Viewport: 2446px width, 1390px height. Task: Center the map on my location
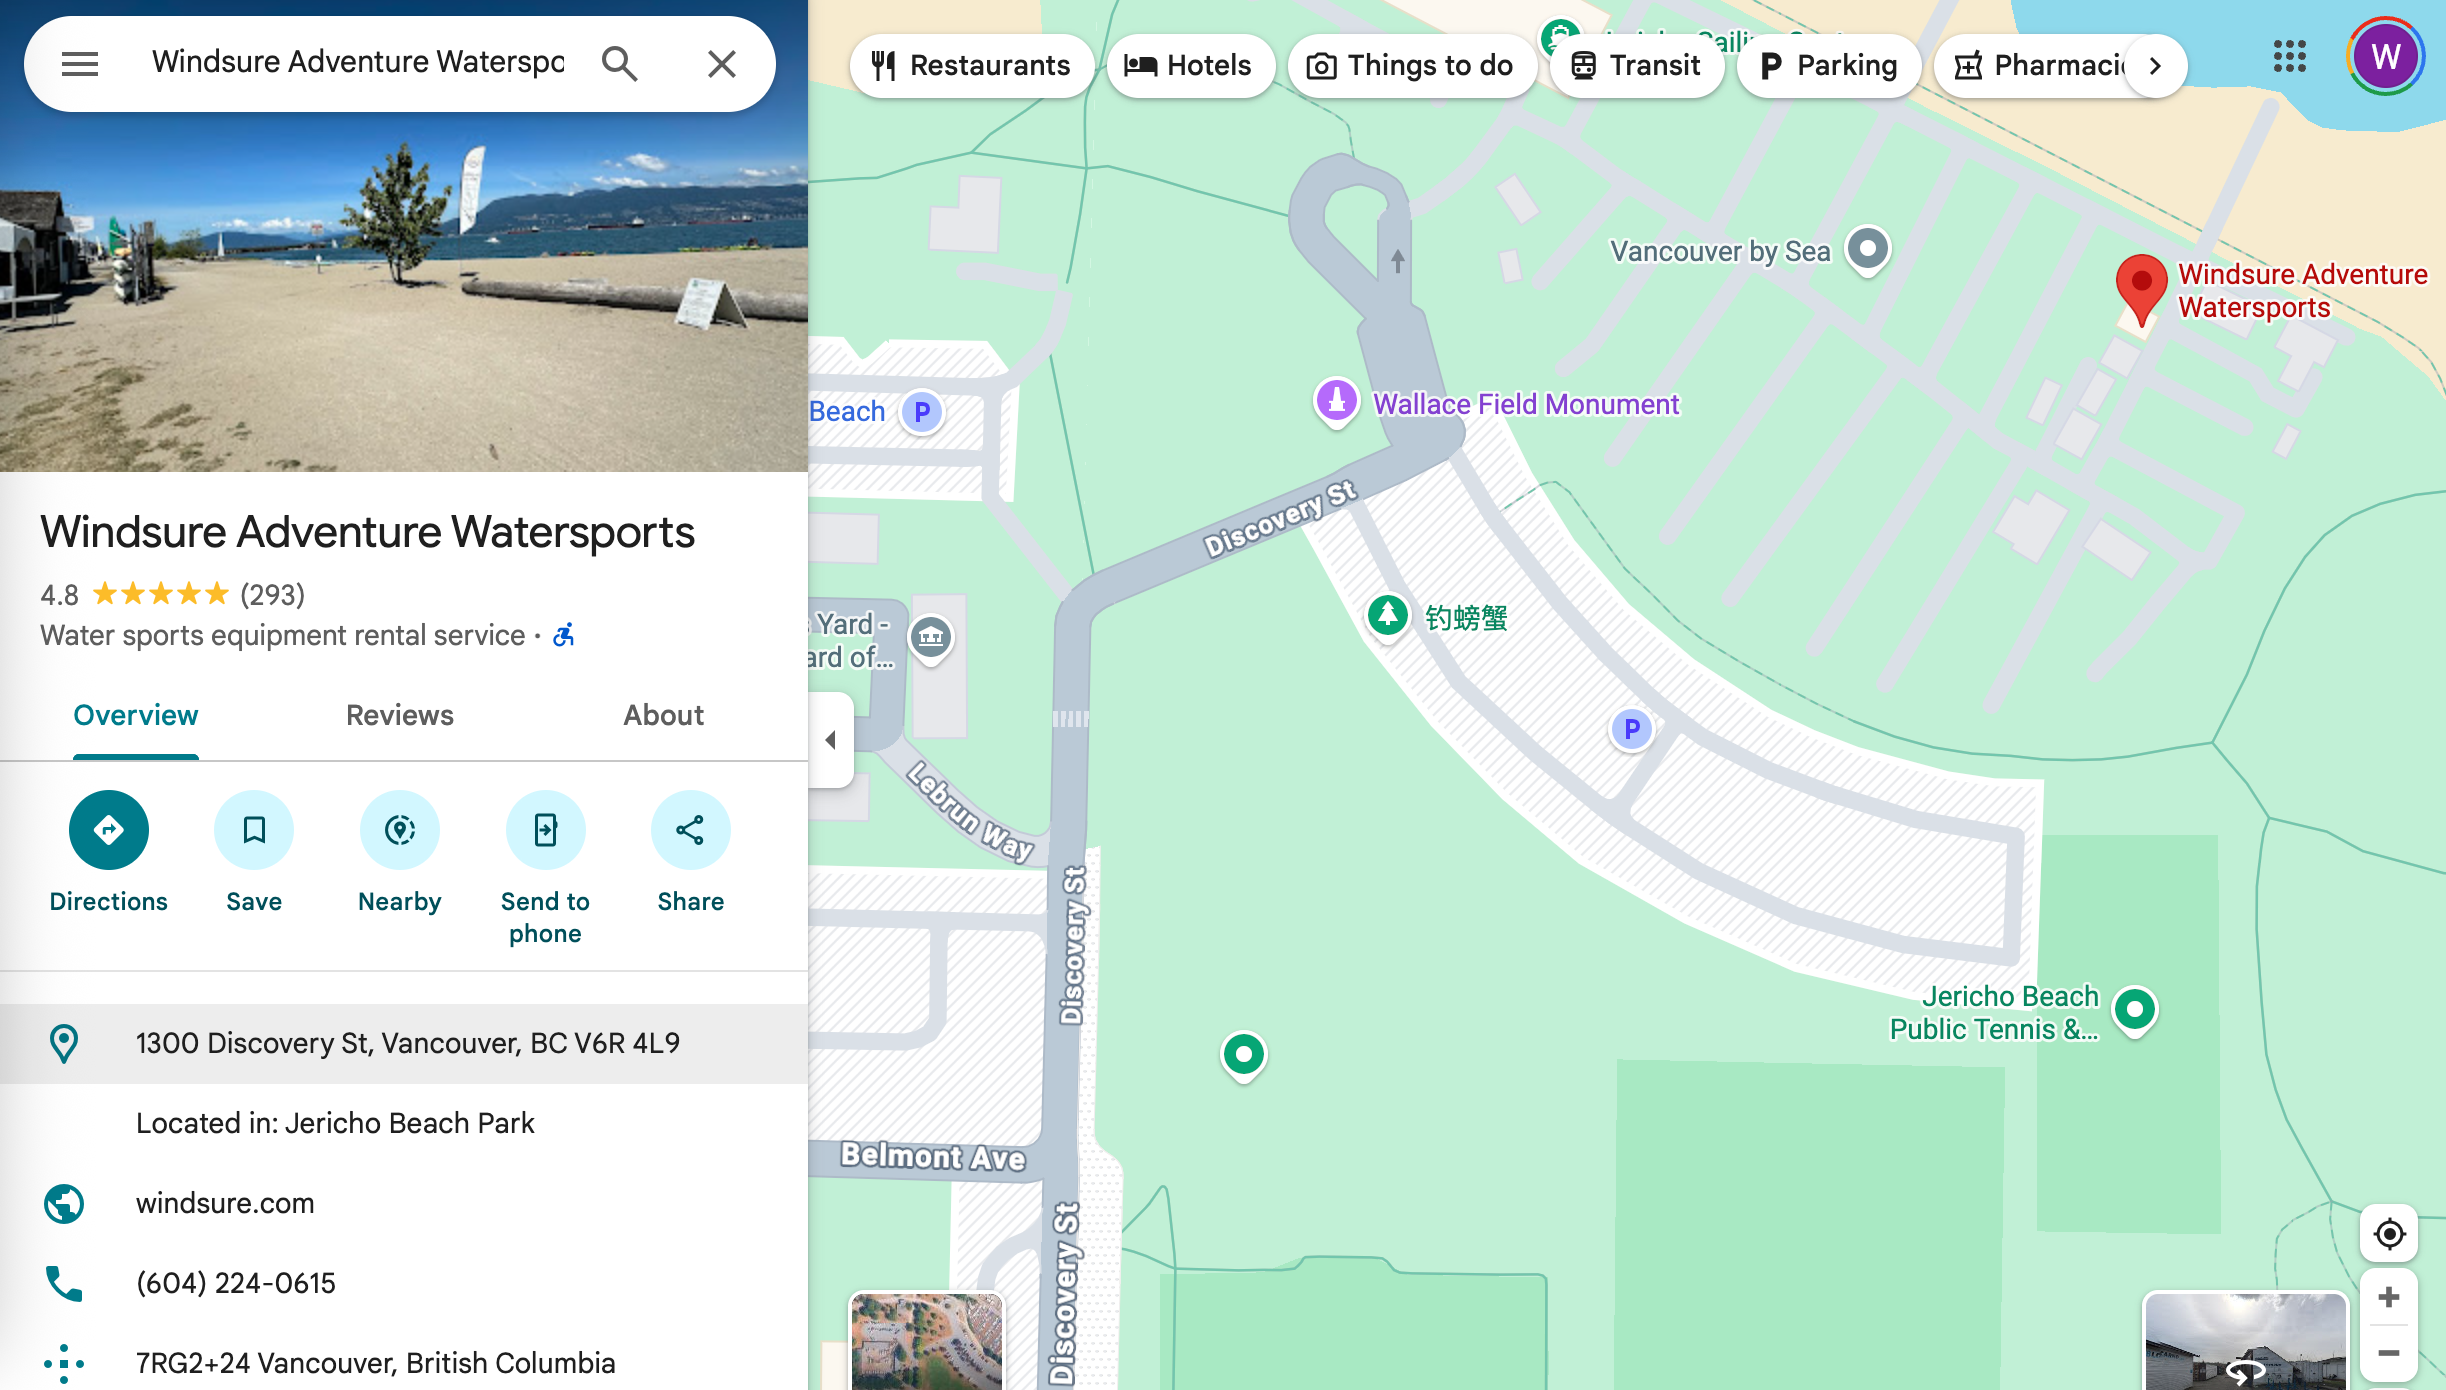pyautogui.click(x=2389, y=1234)
